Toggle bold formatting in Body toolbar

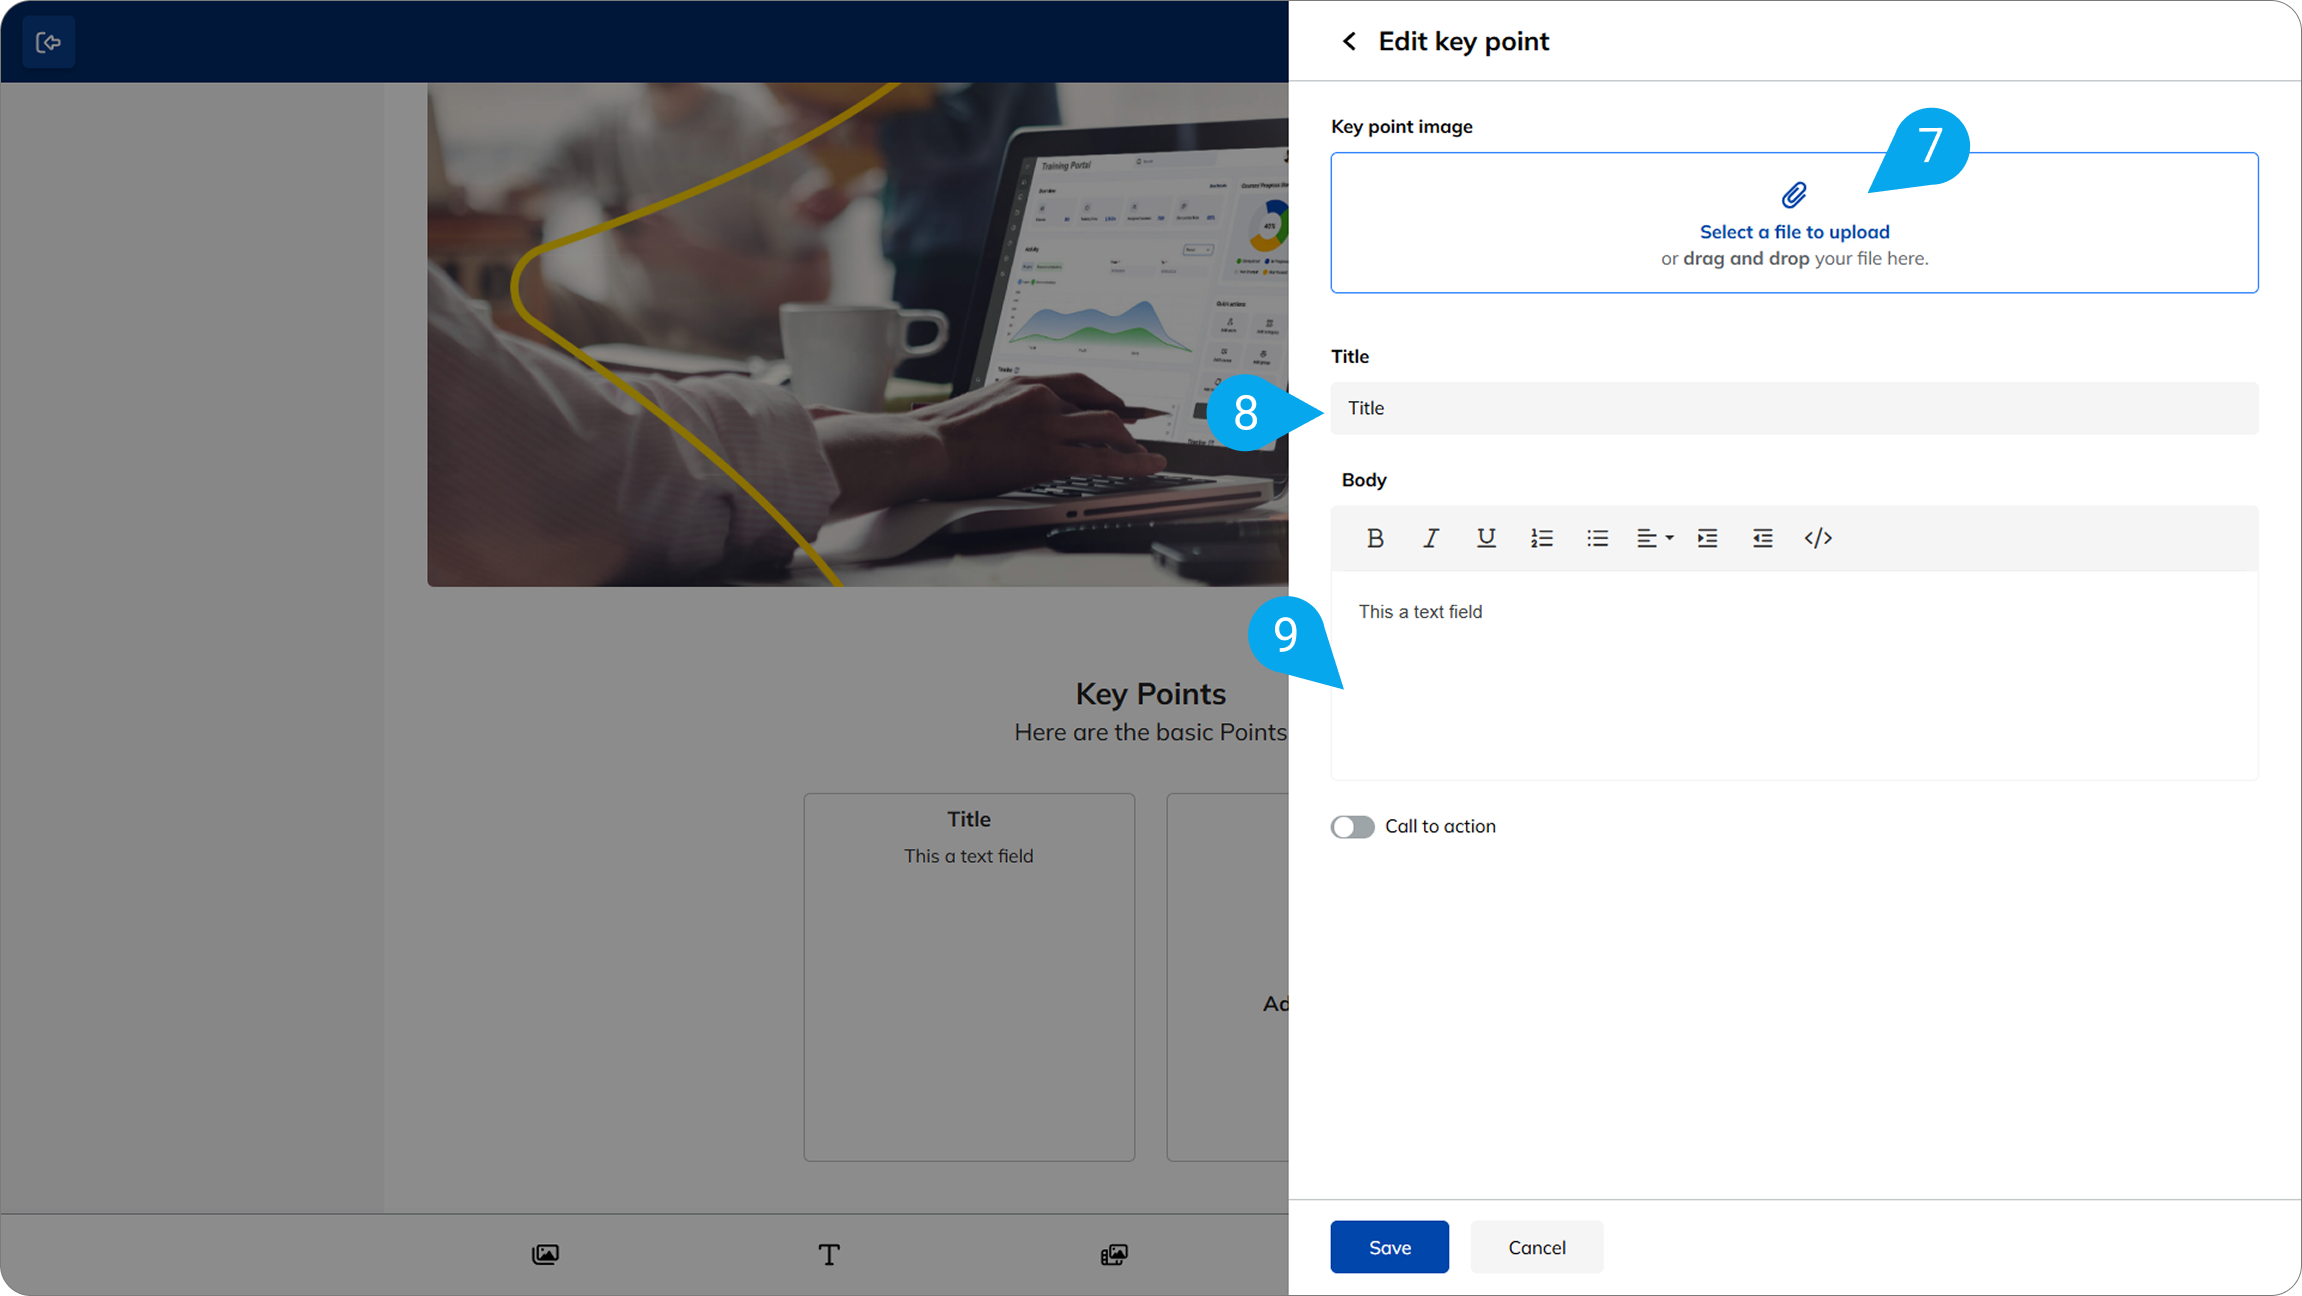click(1375, 538)
